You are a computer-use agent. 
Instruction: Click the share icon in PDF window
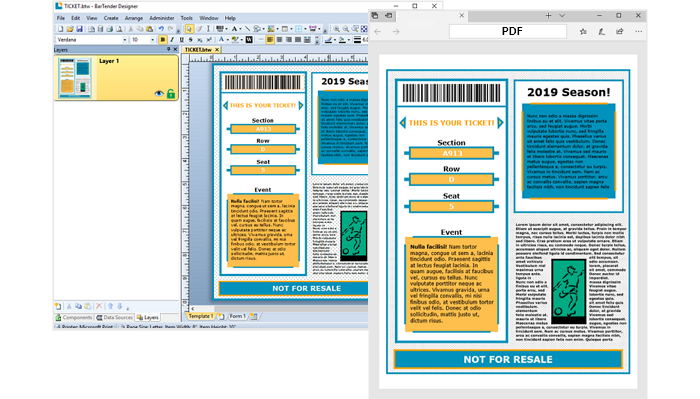coord(620,32)
